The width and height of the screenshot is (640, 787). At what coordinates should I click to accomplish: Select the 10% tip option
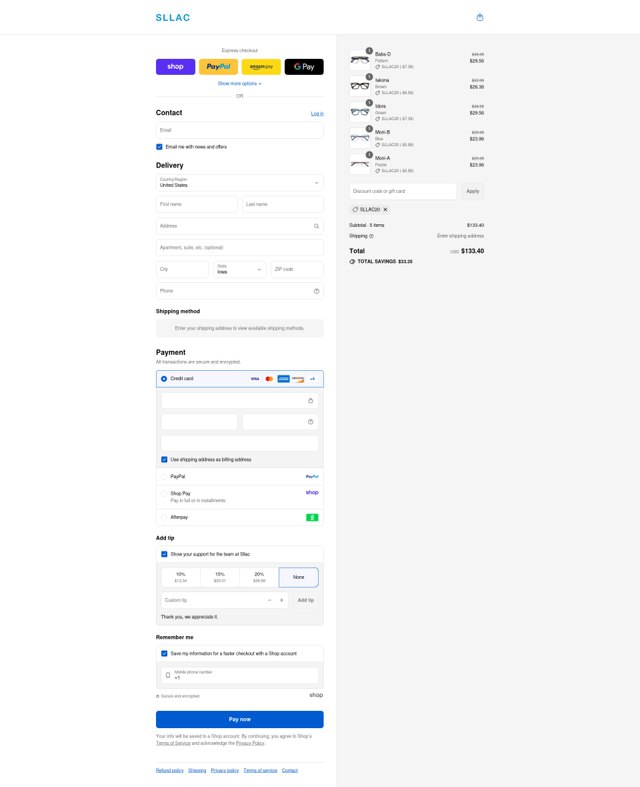pyautogui.click(x=181, y=577)
